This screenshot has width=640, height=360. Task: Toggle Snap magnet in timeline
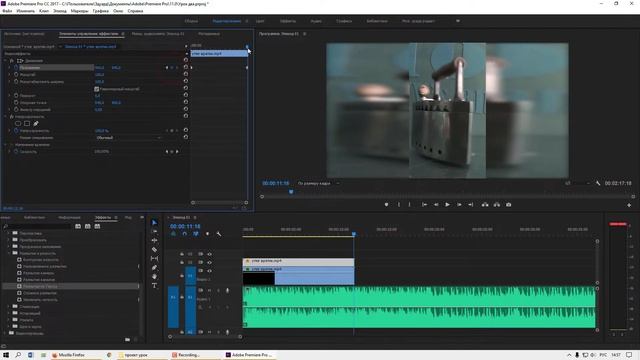[x=184, y=234]
